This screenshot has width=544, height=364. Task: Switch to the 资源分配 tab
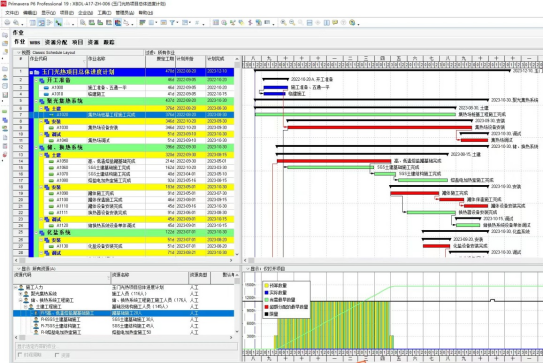(x=56, y=42)
